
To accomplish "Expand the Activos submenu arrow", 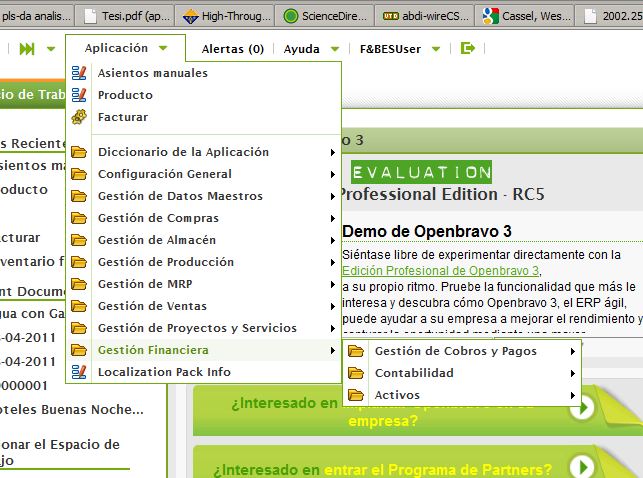I will 572,395.
